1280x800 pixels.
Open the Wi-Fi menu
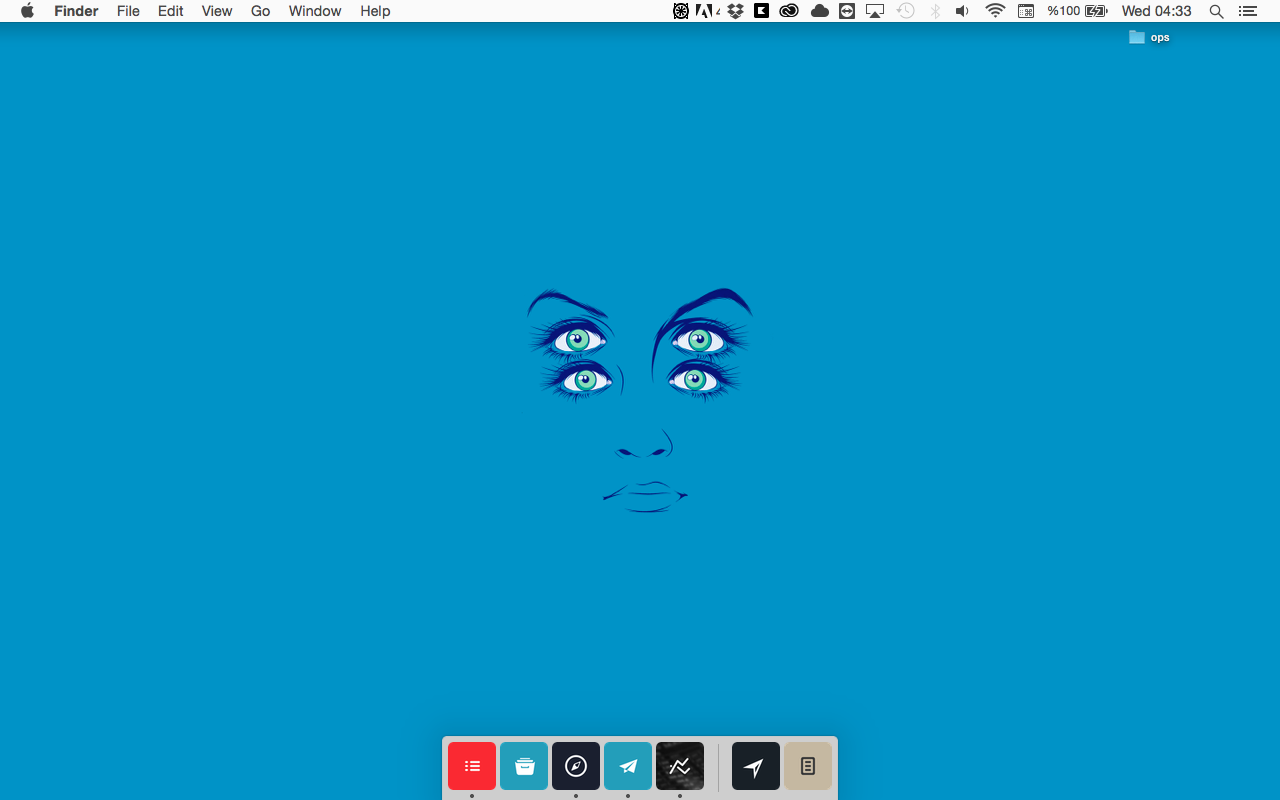(995, 11)
